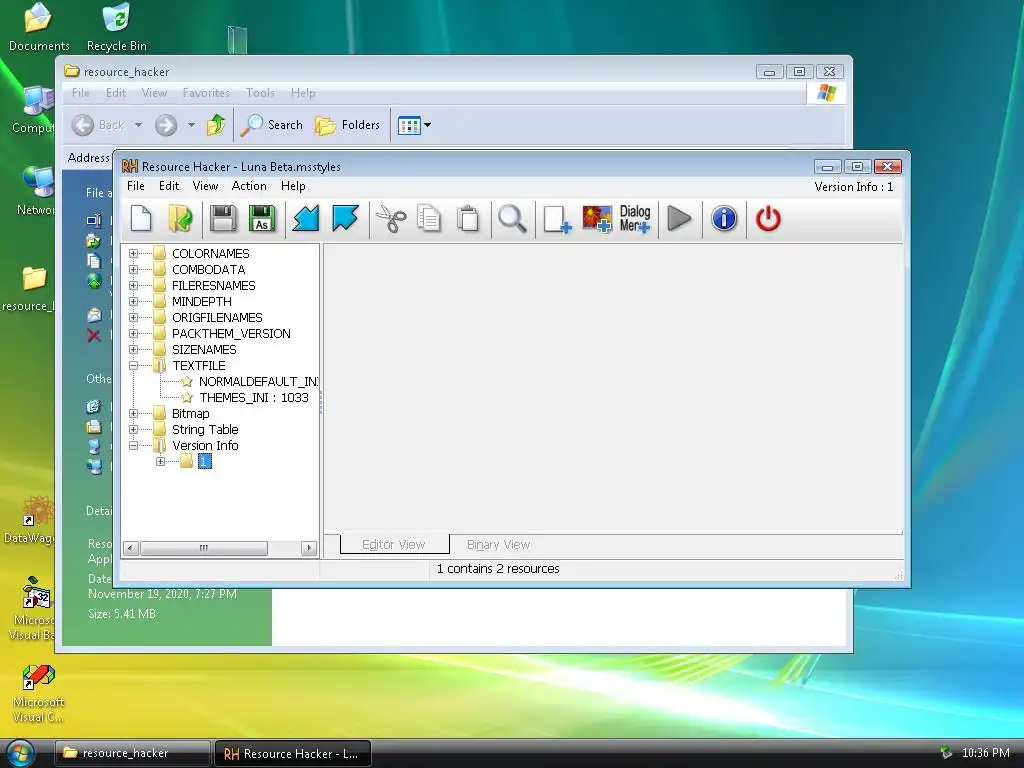Viewport: 1024px width, 768px height.
Task: Click the Windows Start orb
Action: pos(20,753)
